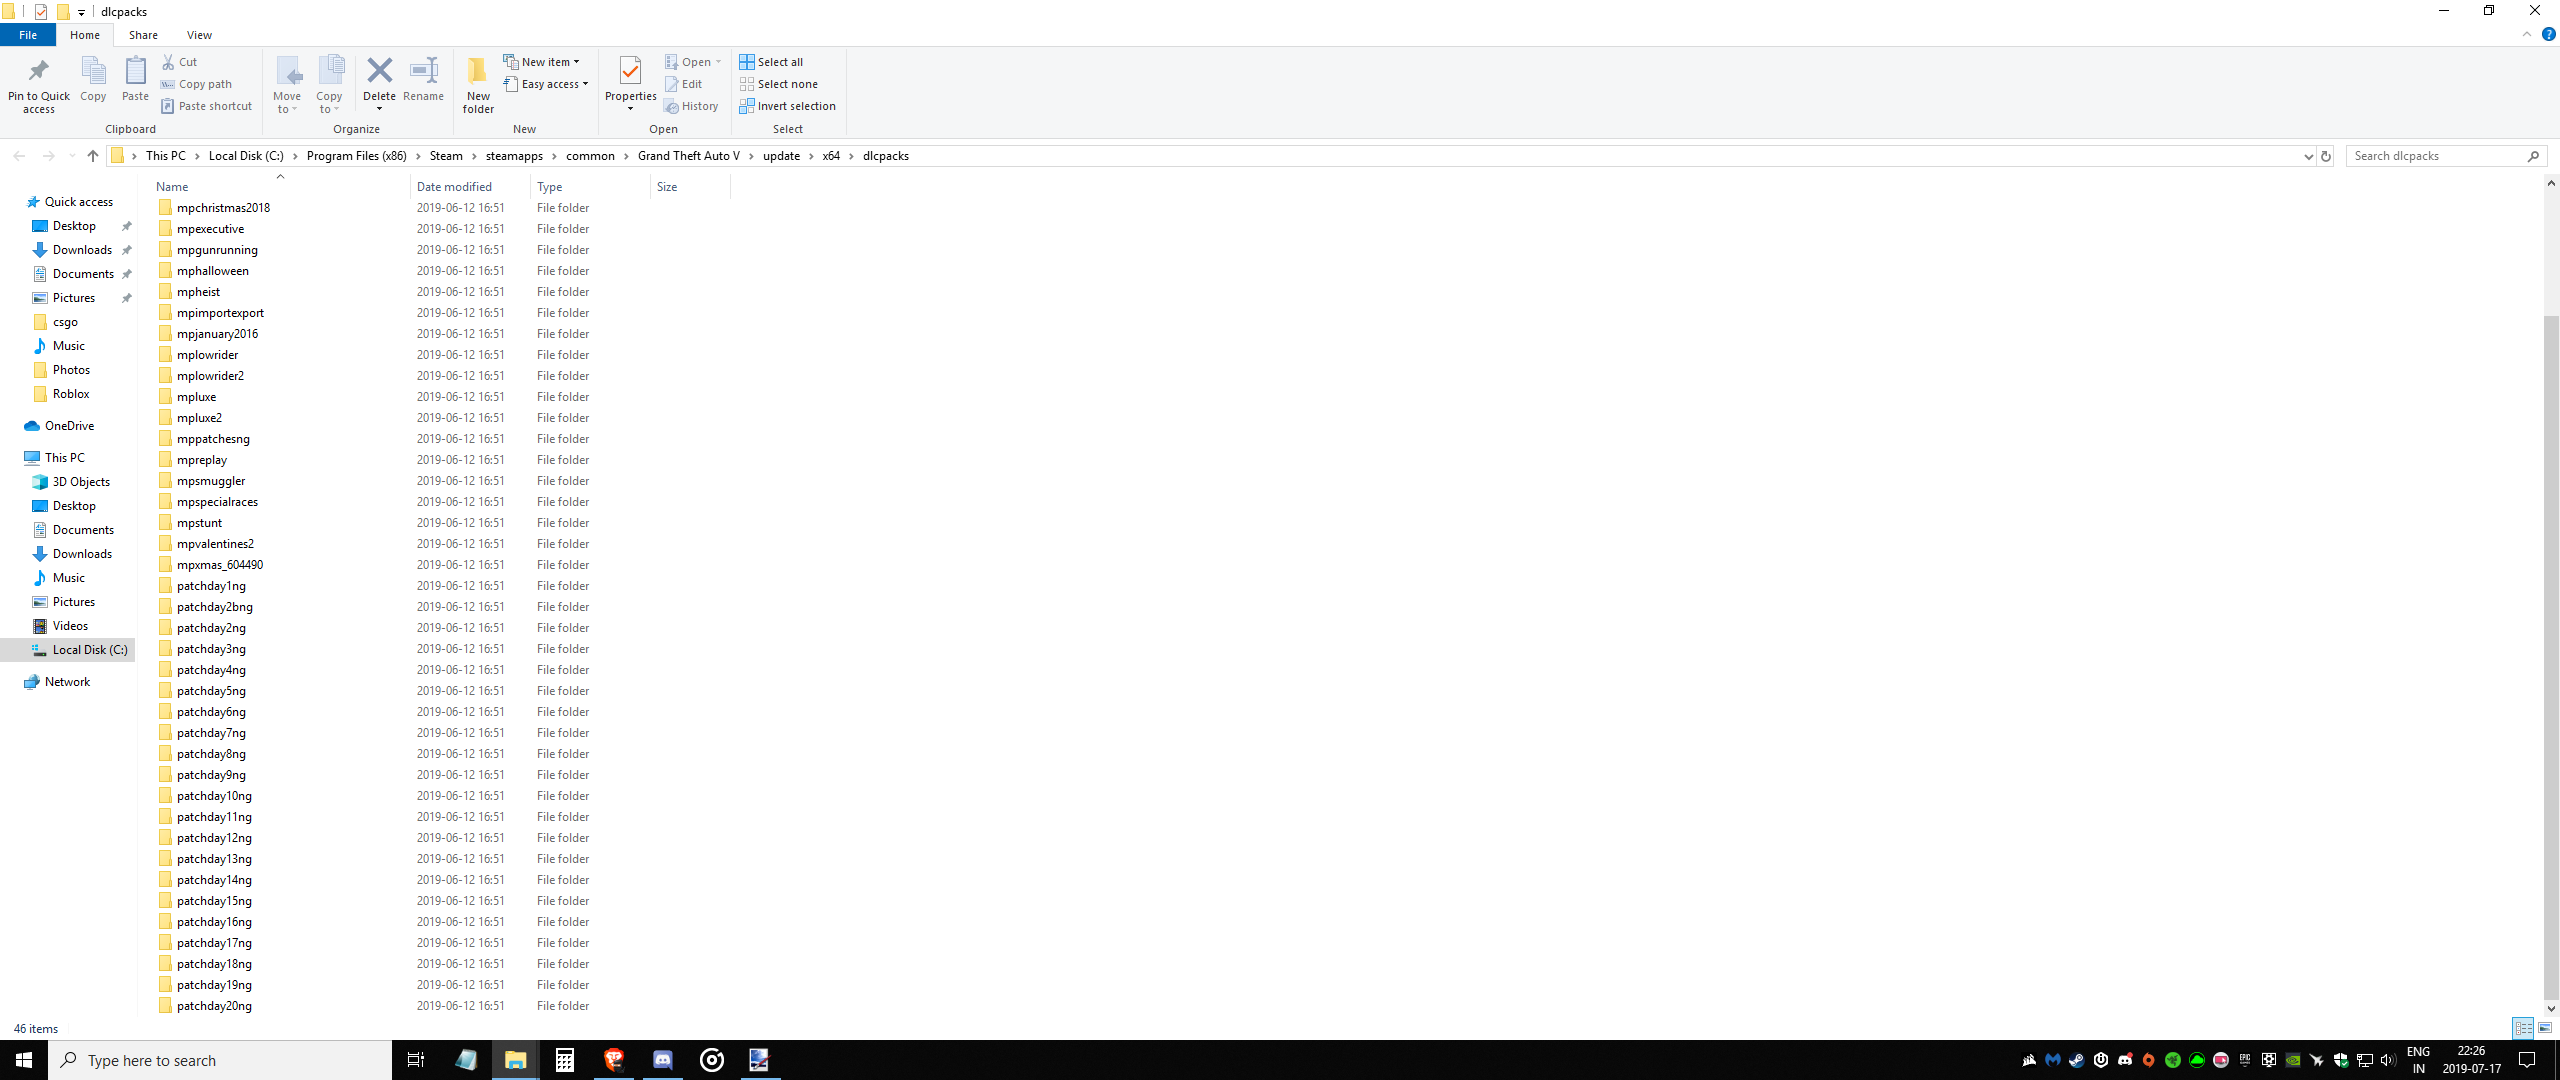Rename a folder using the Rename icon
The width and height of the screenshot is (2560, 1080).
click(423, 78)
